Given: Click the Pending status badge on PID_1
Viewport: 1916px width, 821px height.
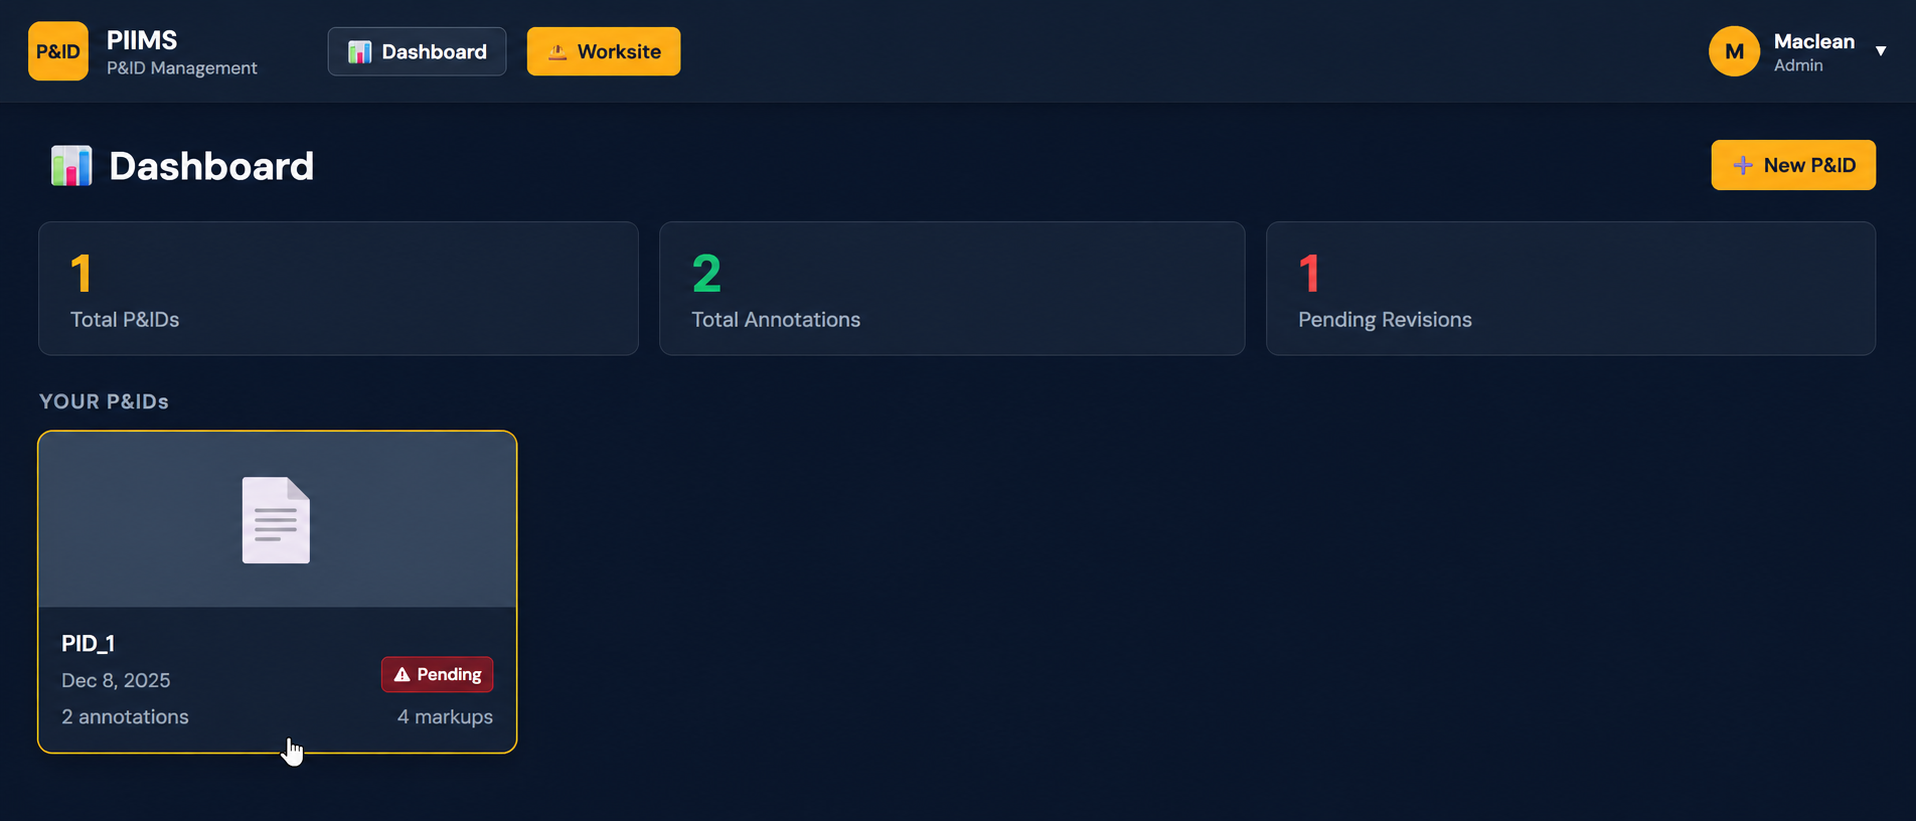Looking at the screenshot, I should click(437, 674).
